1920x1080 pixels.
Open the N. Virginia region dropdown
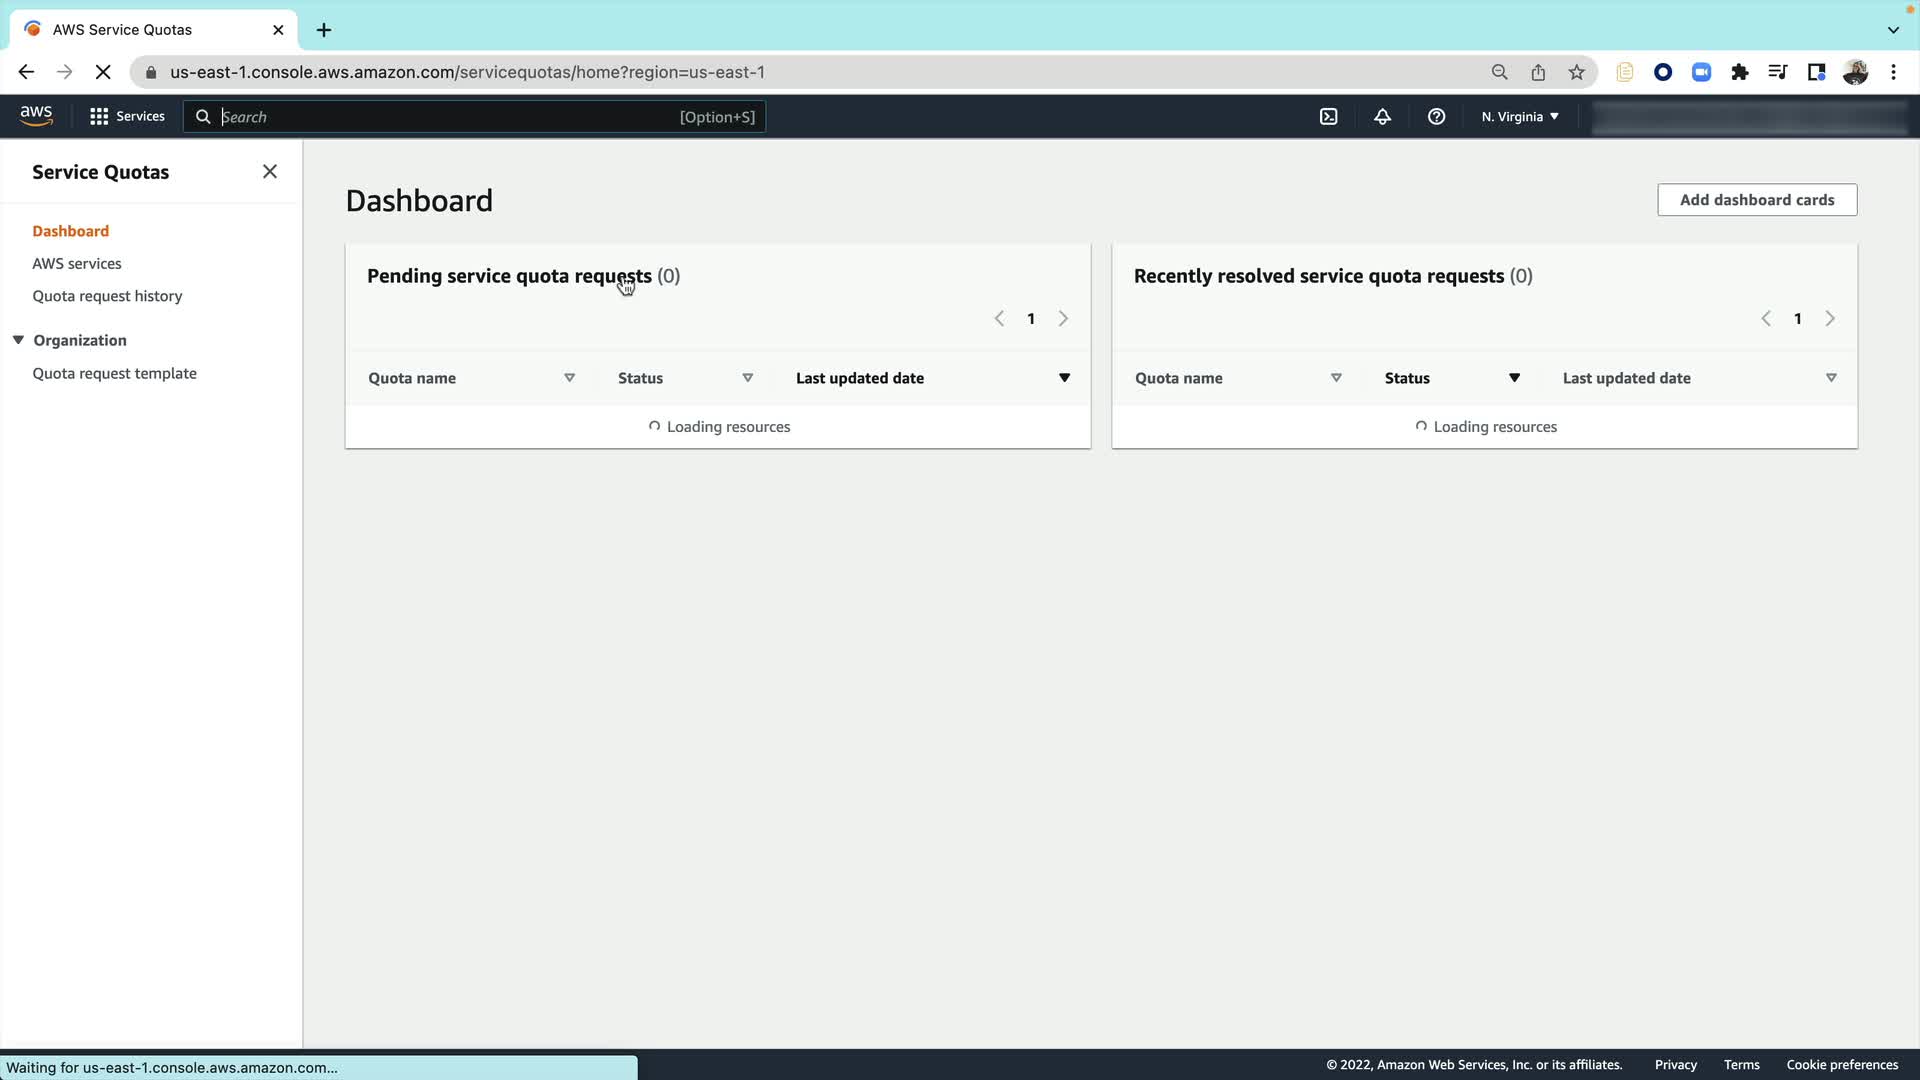click(1519, 117)
